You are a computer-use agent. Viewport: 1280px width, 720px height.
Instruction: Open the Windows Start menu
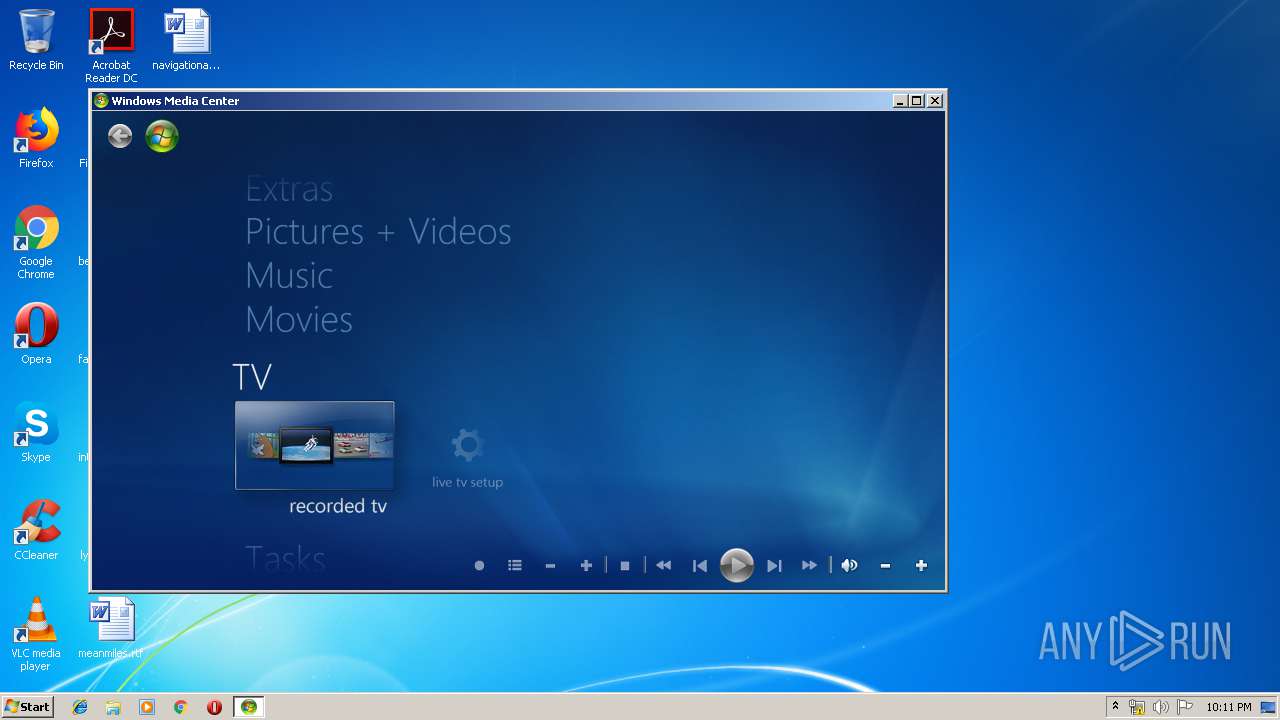point(27,707)
